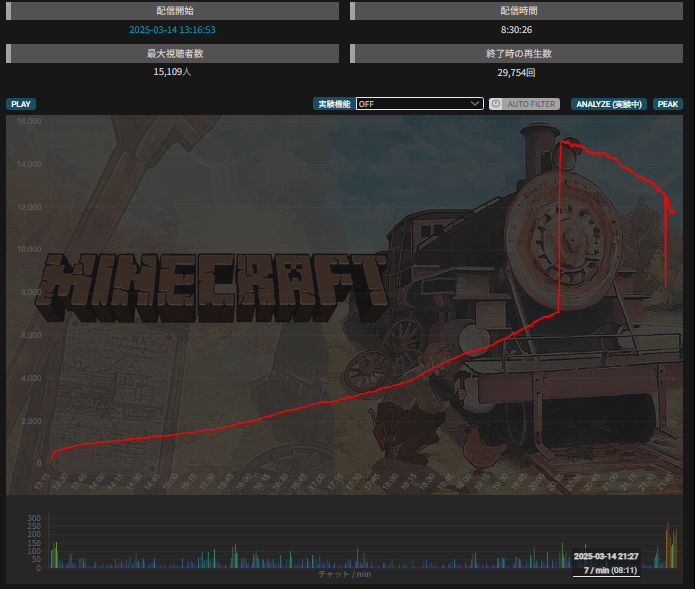Screen dimensions: 695x589
Task: Click the 実験機能 label
Action: click(334, 104)
